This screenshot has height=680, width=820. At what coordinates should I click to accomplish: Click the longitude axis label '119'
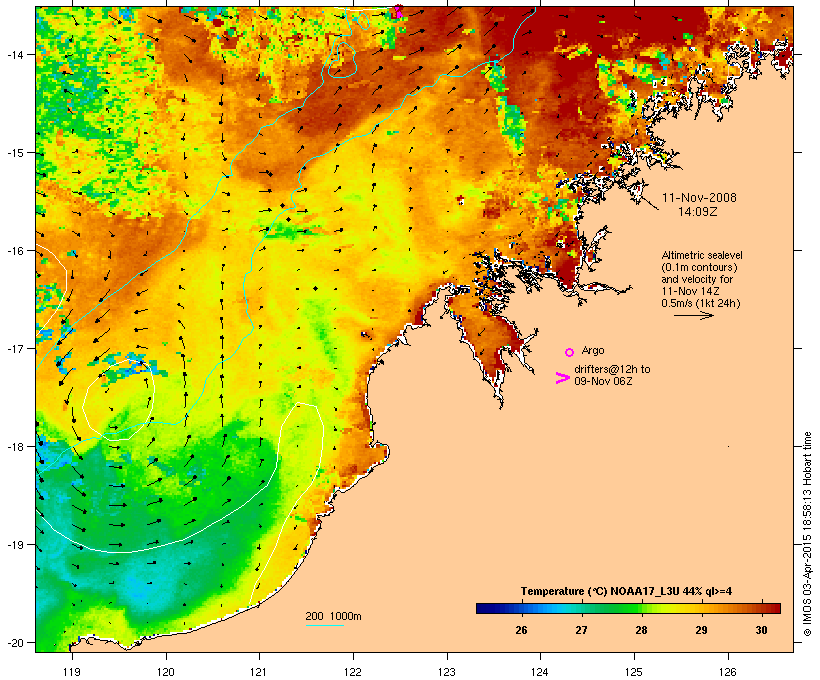[72, 672]
